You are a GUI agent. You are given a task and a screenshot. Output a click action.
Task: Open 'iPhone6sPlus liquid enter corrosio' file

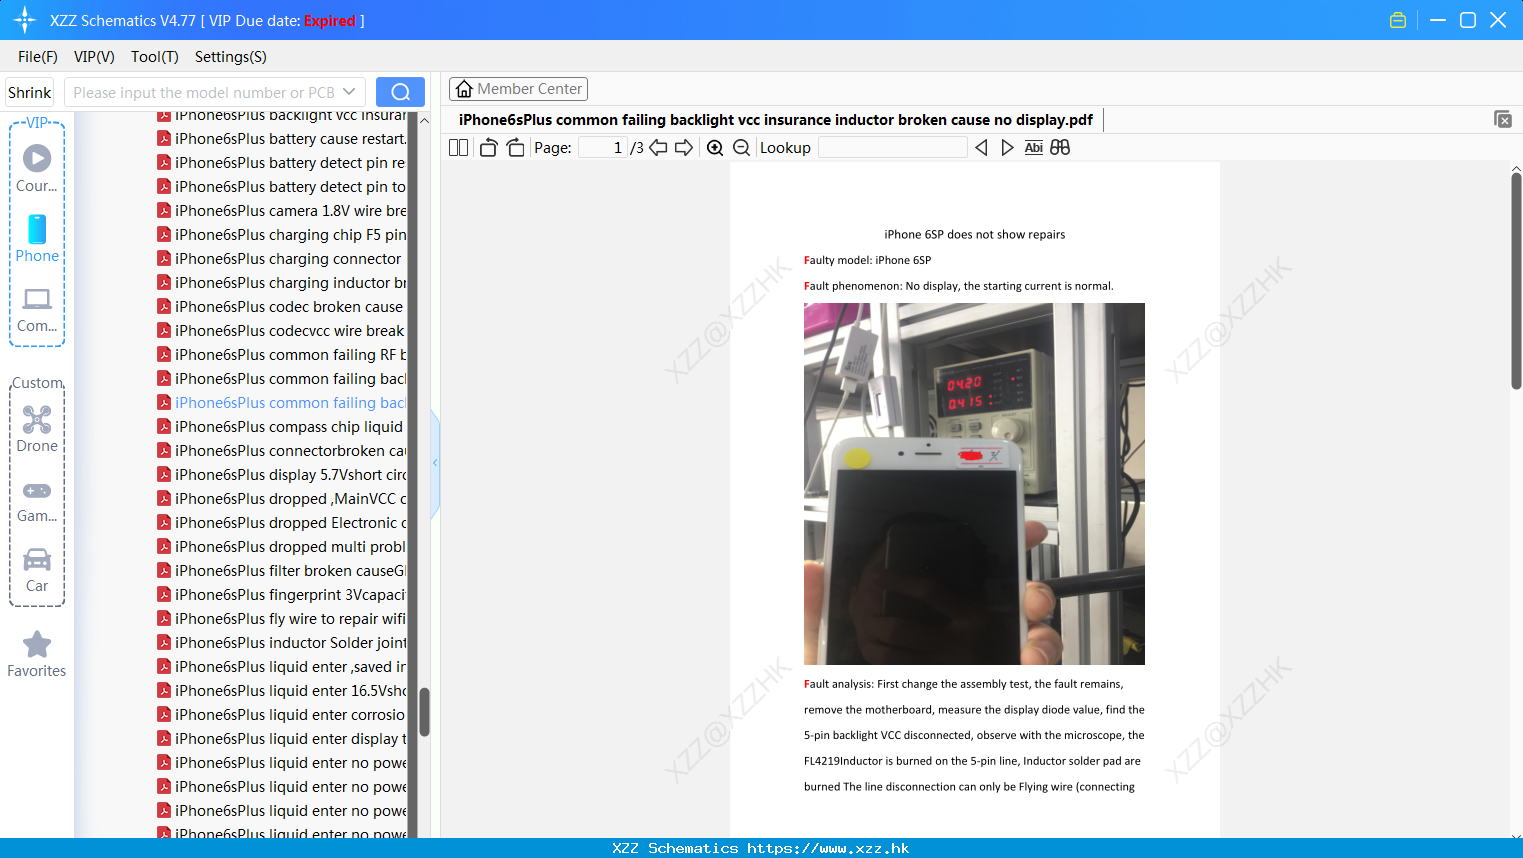click(281, 715)
